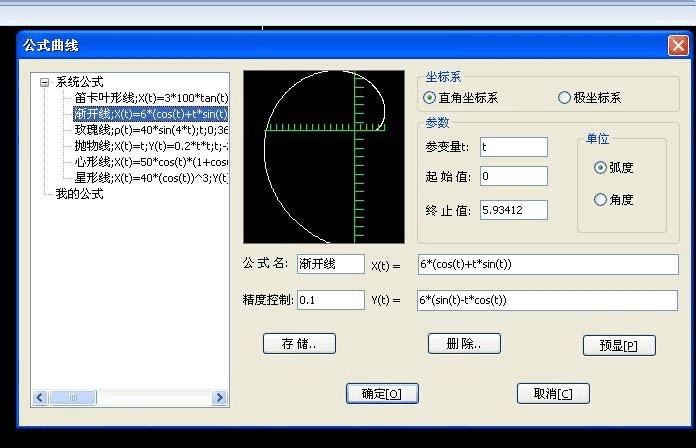Click the 预显[P] preview button

pos(619,345)
